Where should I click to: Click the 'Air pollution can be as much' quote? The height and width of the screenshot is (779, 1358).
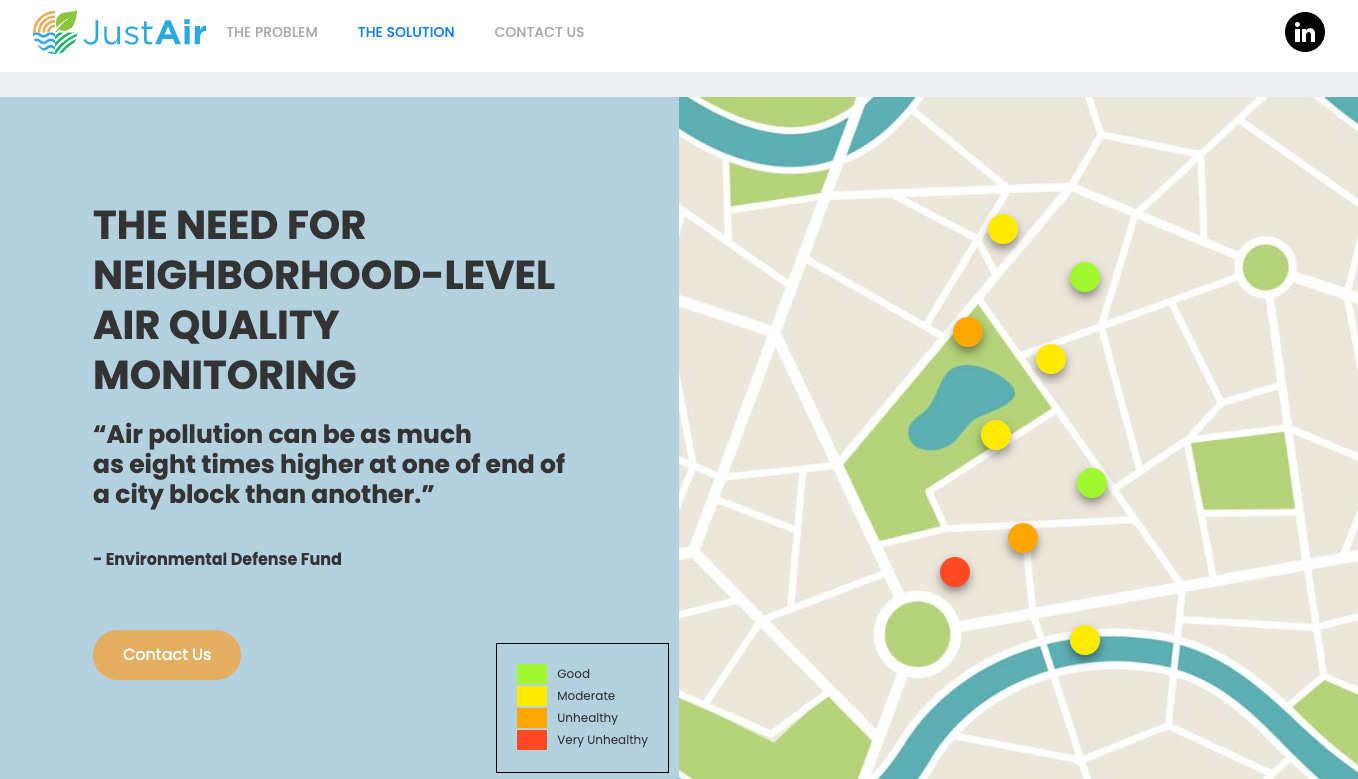329,464
